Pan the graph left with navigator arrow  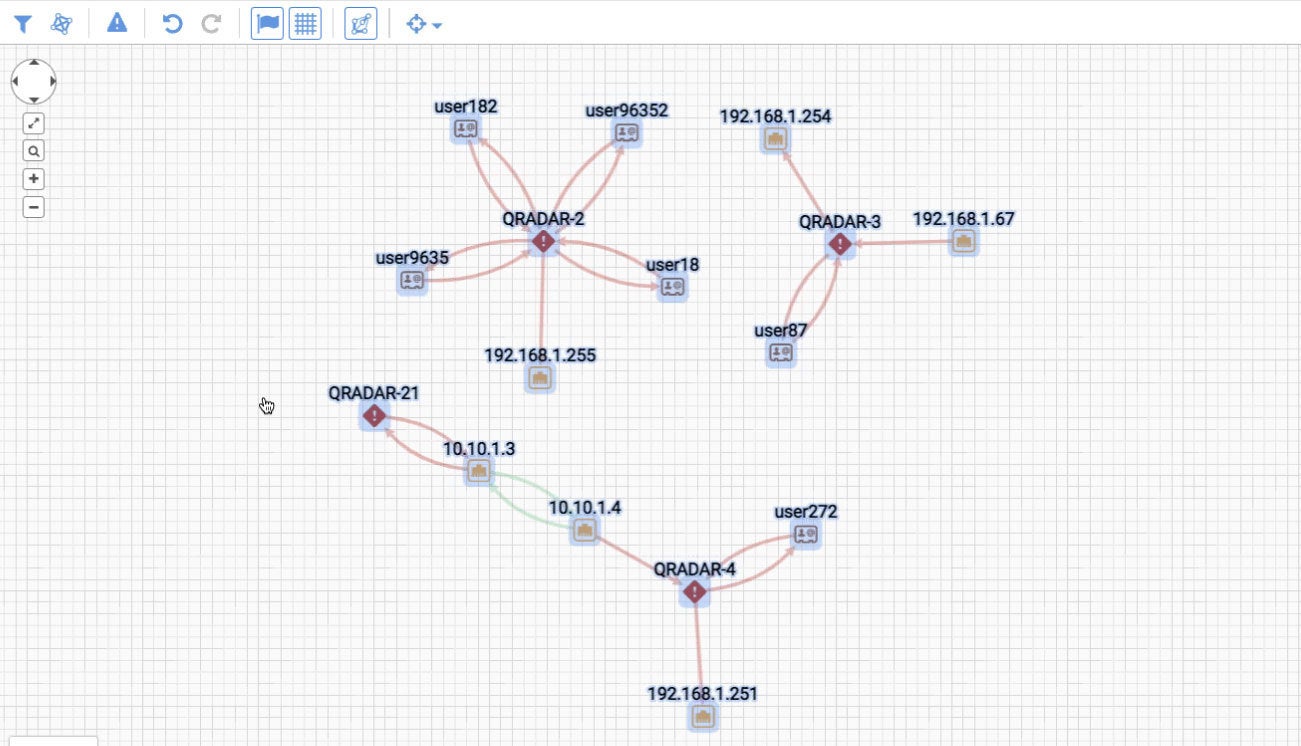pos(15,81)
